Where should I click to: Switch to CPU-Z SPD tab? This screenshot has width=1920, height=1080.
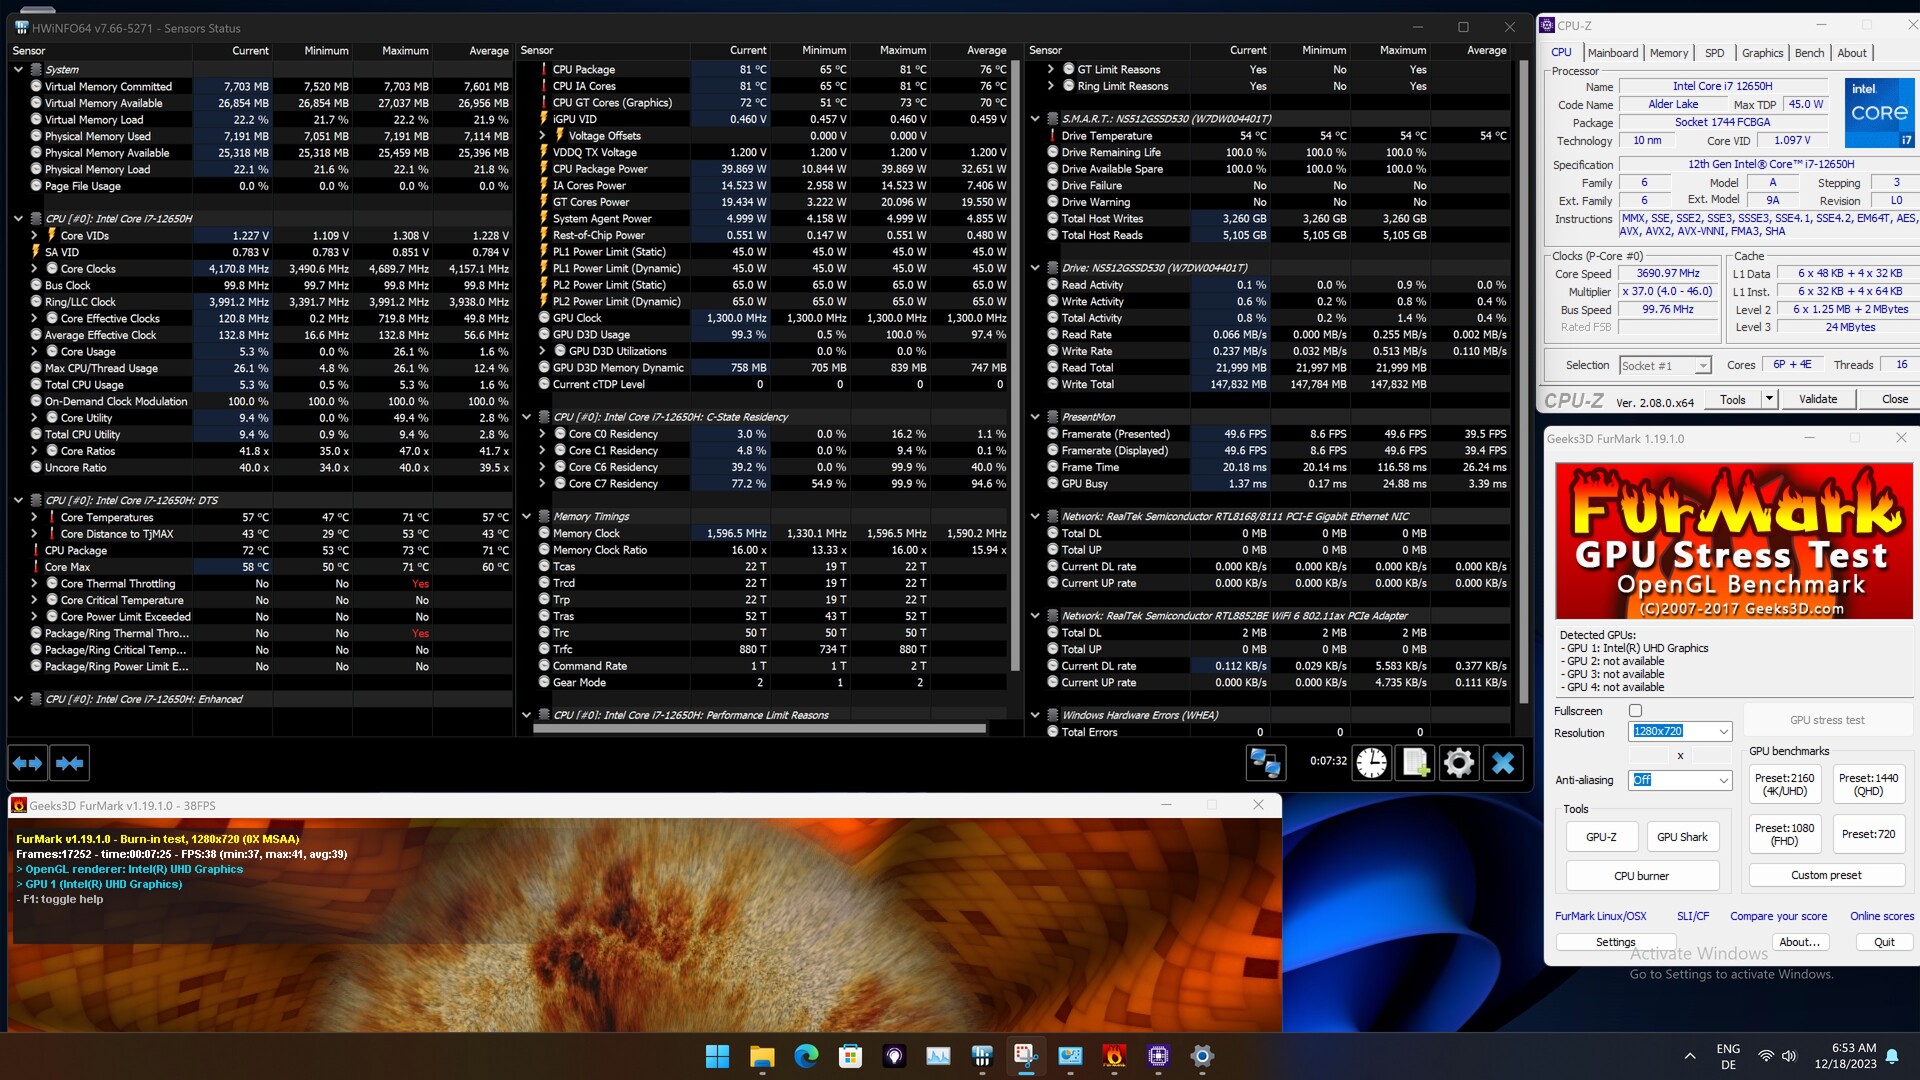1714,53
